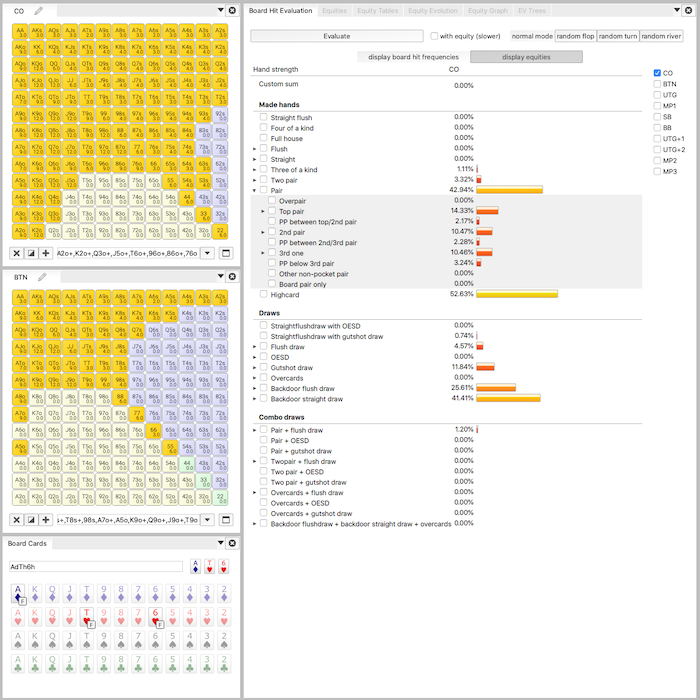
Task: Click the invert icon under the CO range grid
Action: click(x=31, y=253)
